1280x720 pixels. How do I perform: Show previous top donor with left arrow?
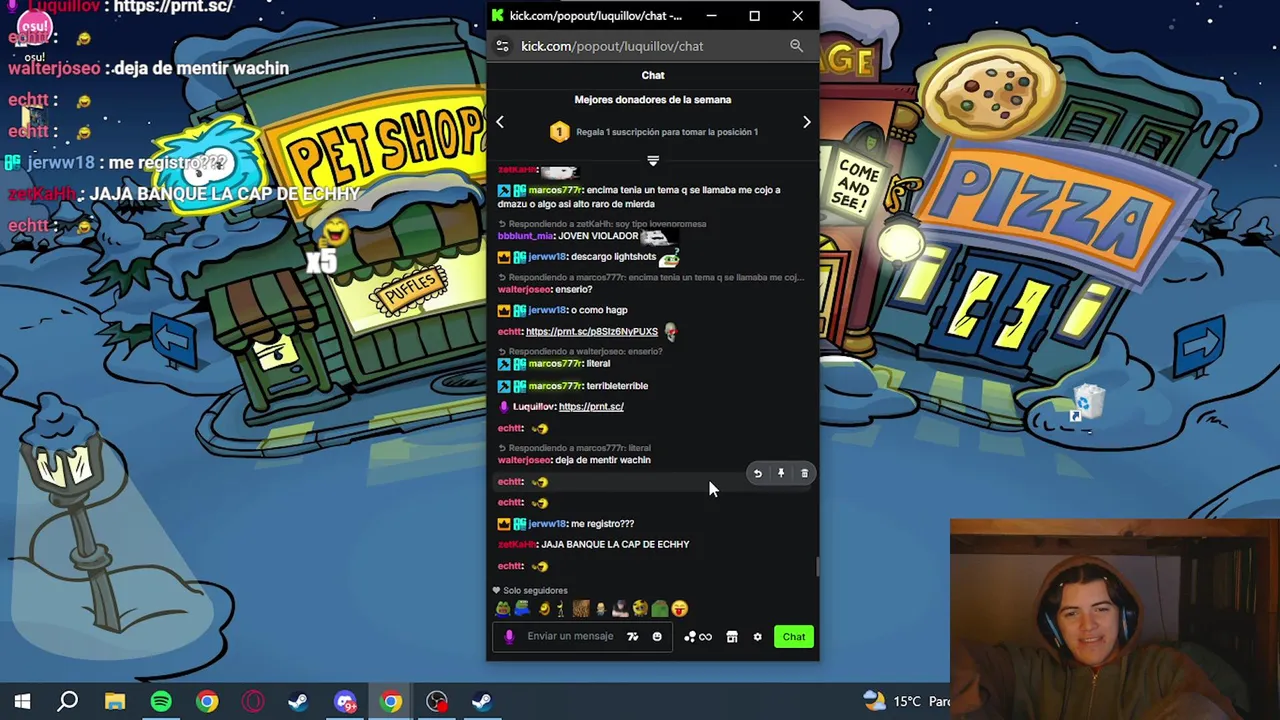pyautogui.click(x=500, y=122)
